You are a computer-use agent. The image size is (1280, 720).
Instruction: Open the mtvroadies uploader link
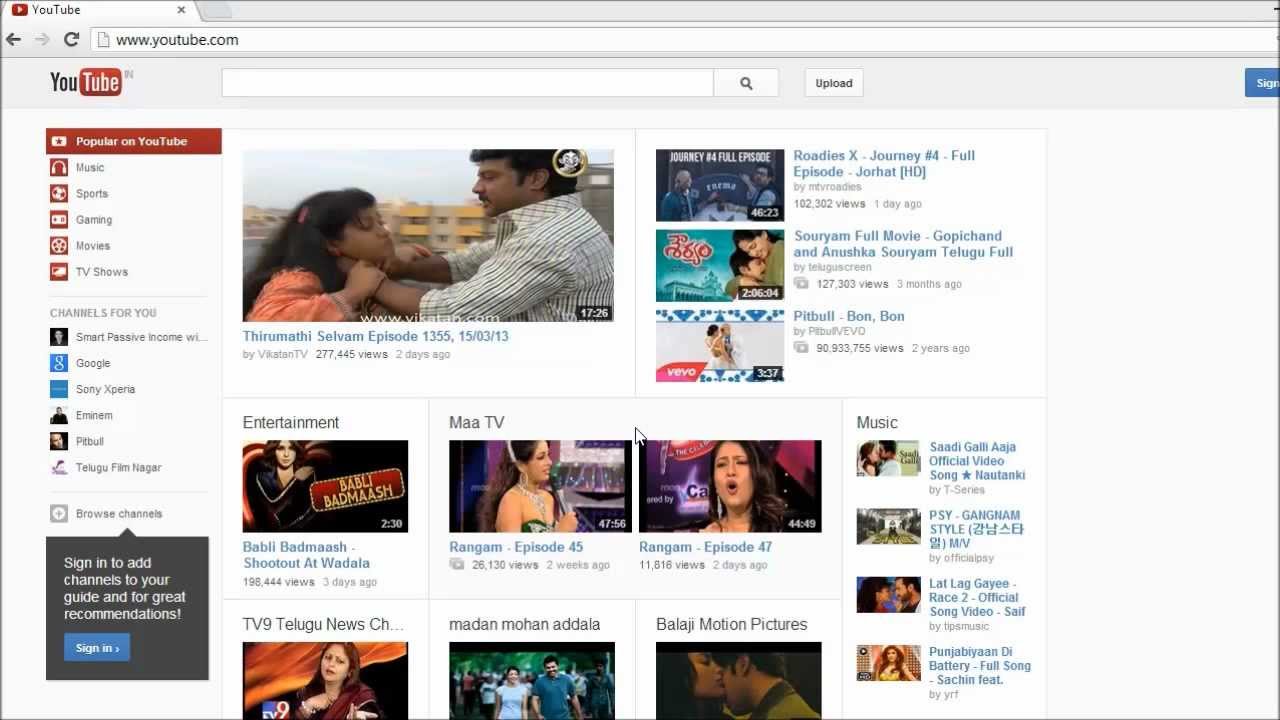click(x=834, y=187)
